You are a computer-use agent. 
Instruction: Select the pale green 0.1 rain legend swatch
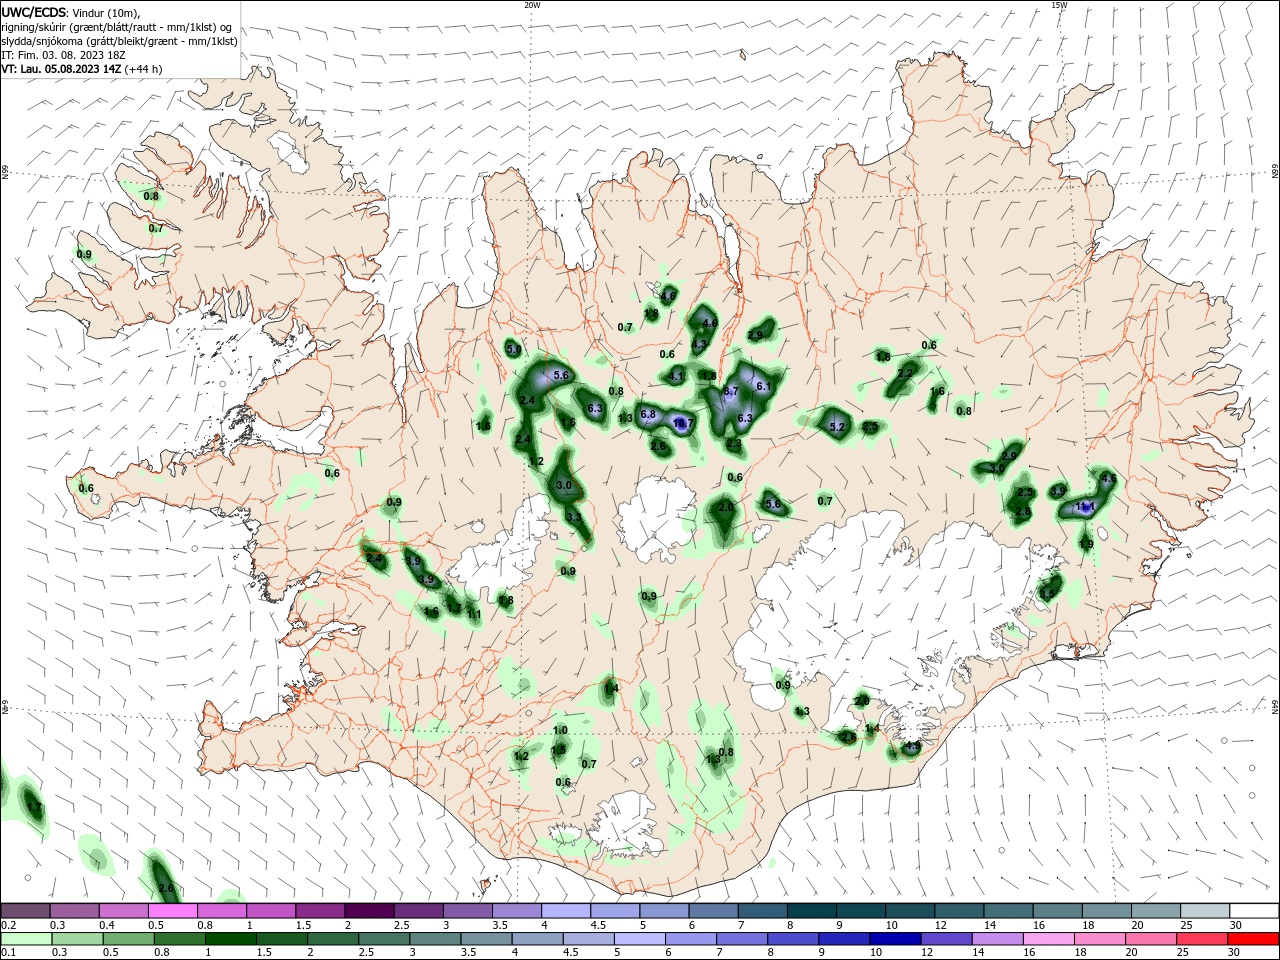26,939
